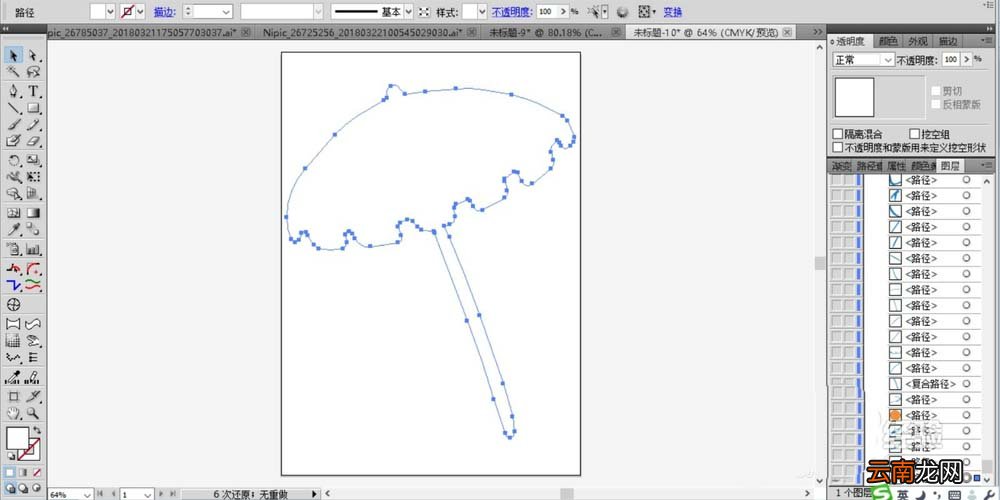Switch to Nipic_26725256 document tab
The width and height of the screenshot is (1000, 500).
[362, 32]
